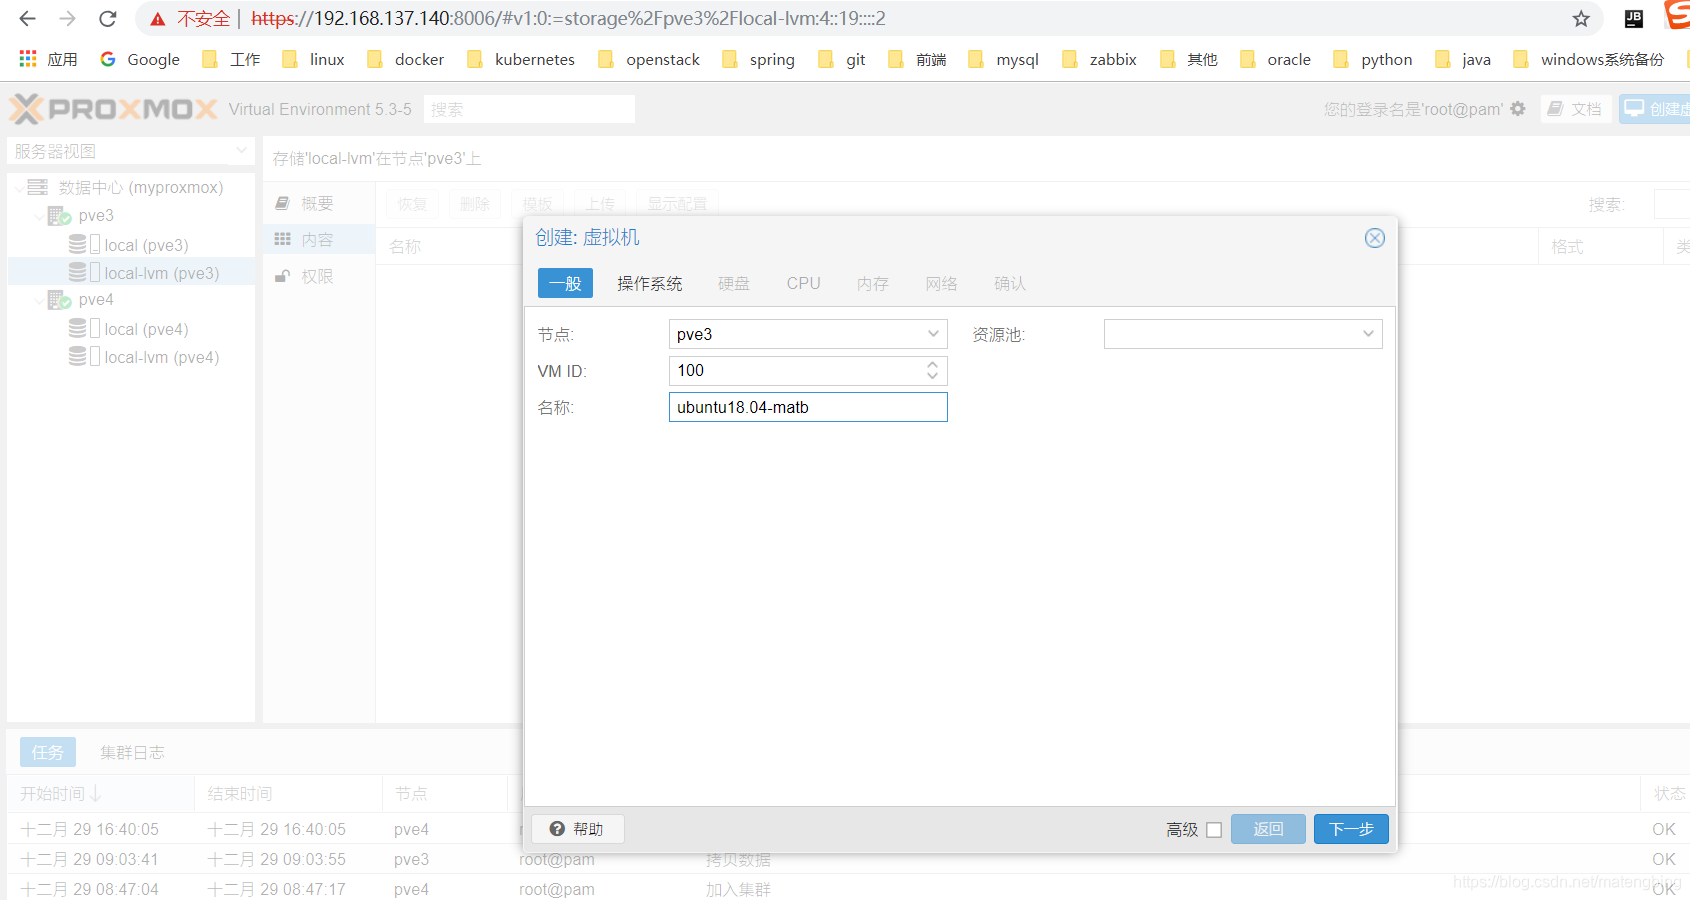
Task: Switch to the Memory tab
Action: [x=872, y=283]
